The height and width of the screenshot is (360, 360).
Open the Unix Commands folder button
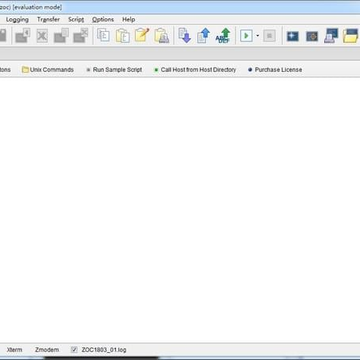pyautogui.click(x=48, y=70)
